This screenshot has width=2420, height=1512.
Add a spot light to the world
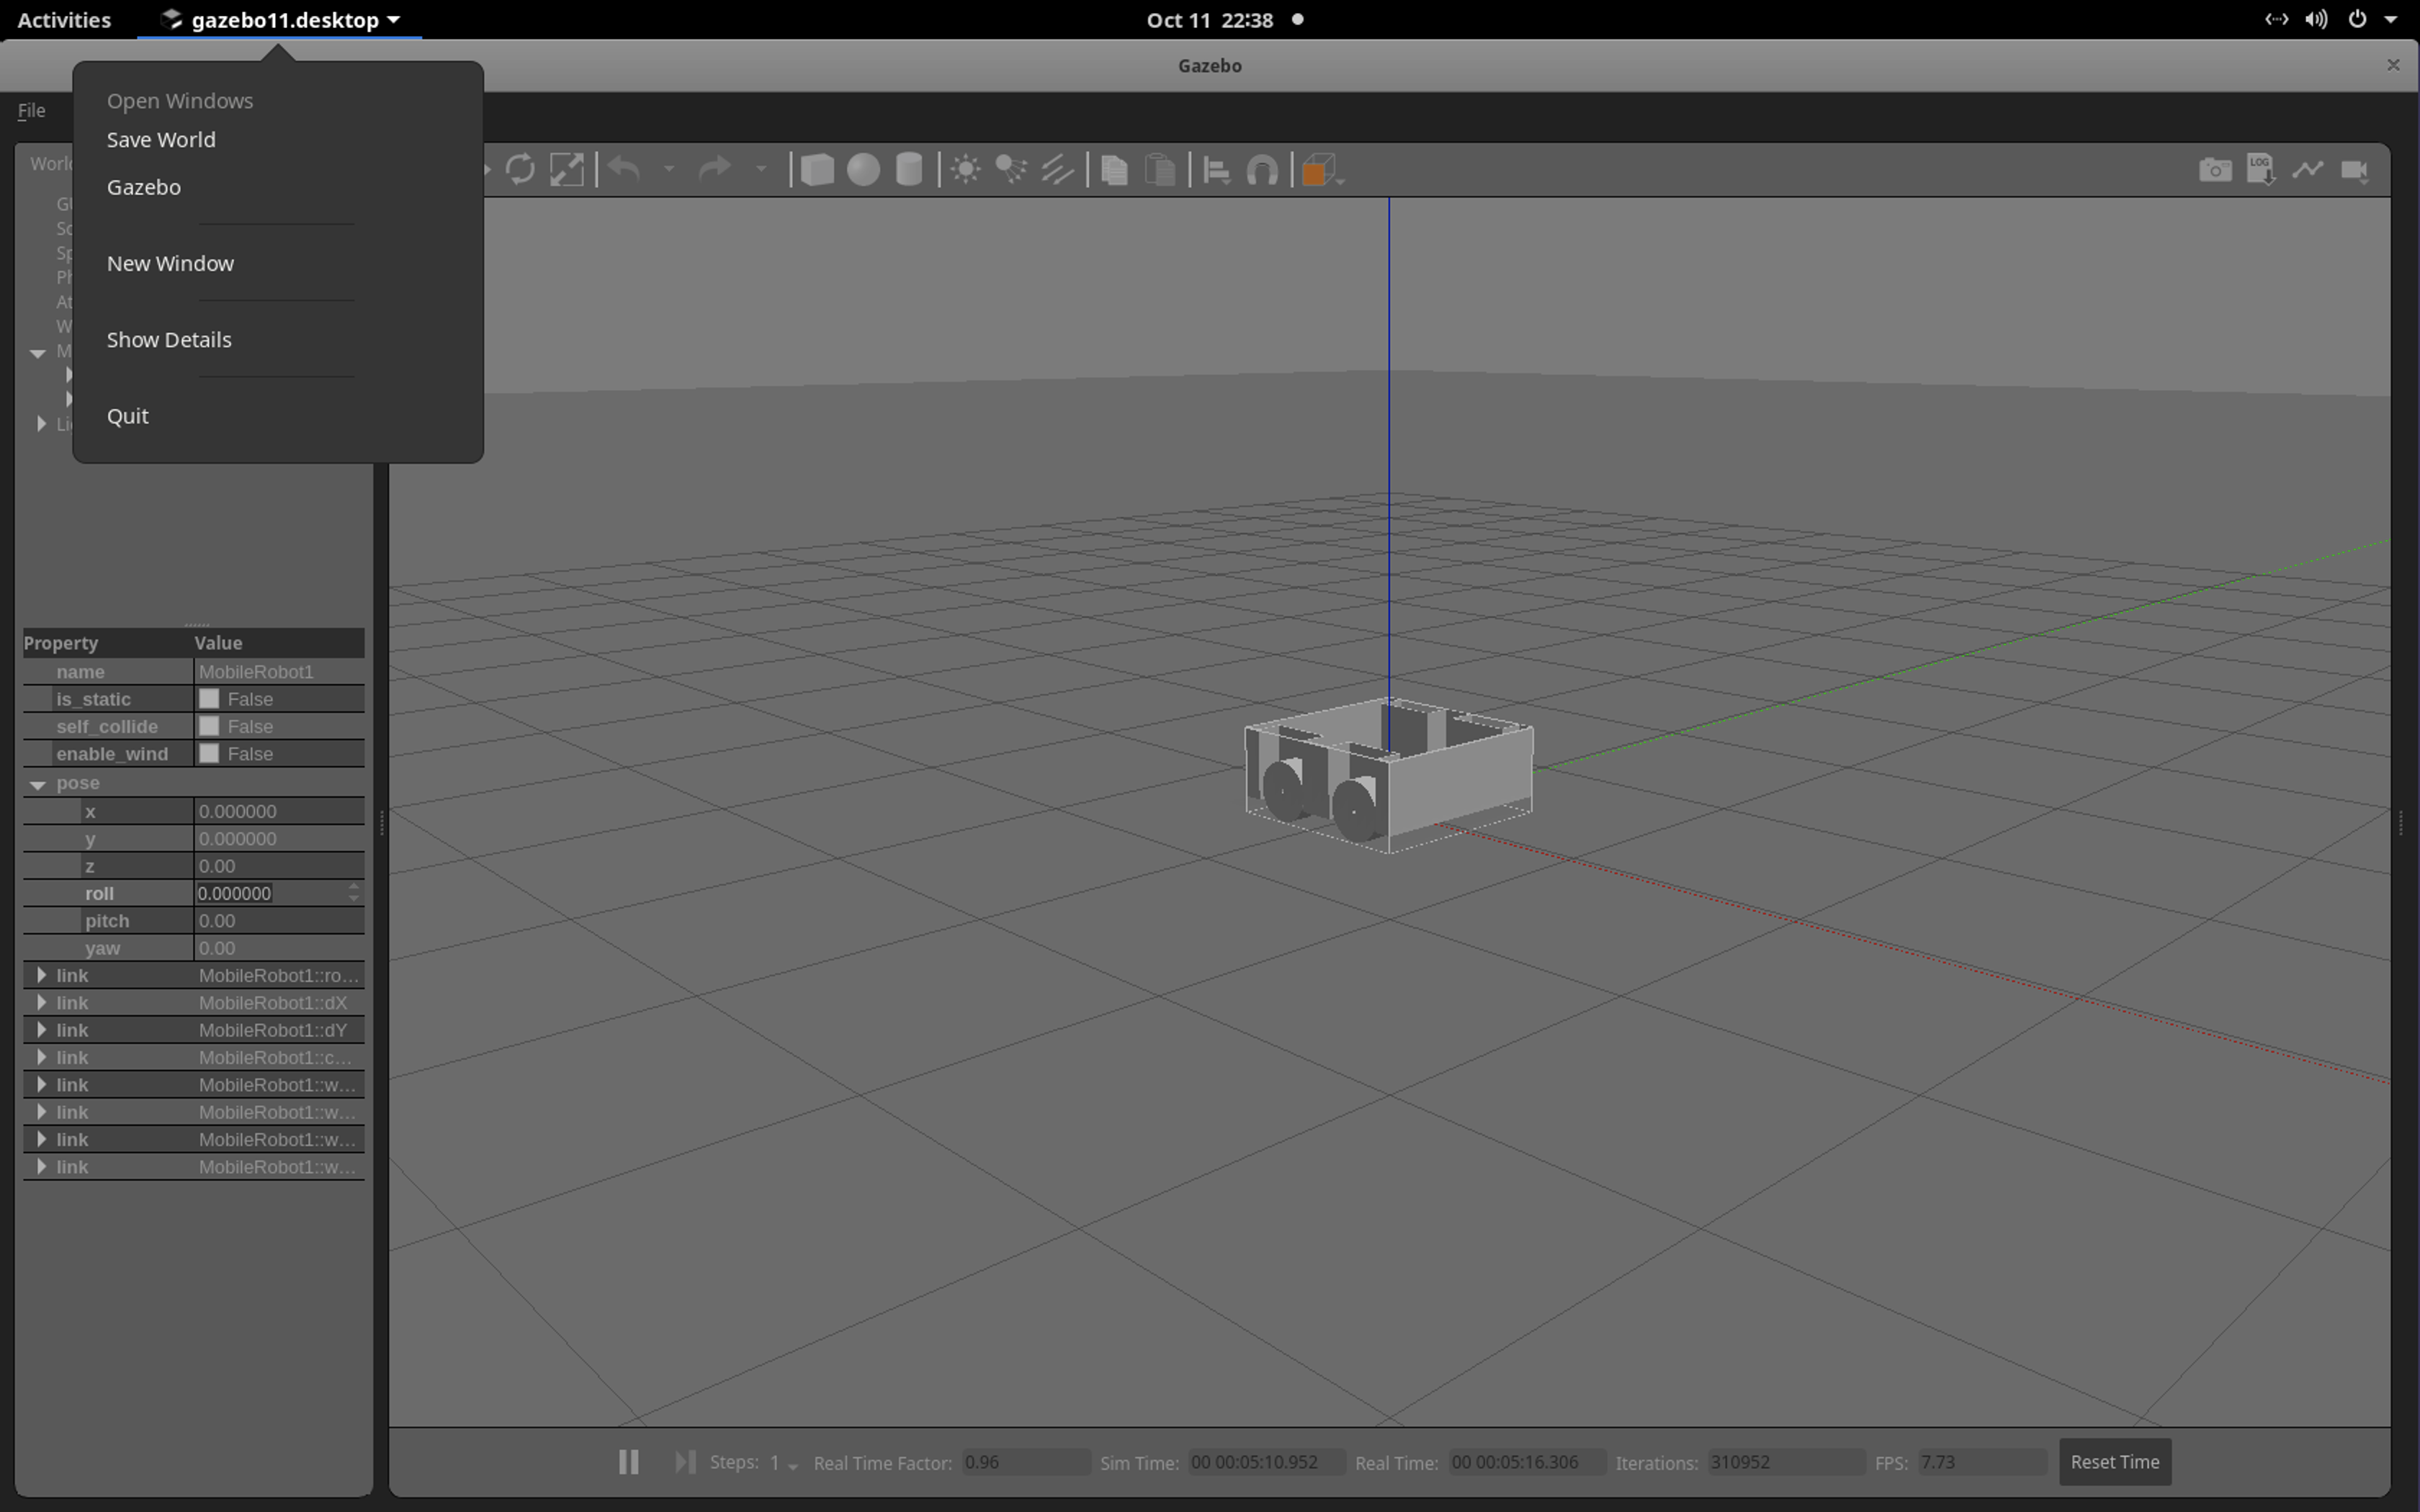pos(1011,169)
